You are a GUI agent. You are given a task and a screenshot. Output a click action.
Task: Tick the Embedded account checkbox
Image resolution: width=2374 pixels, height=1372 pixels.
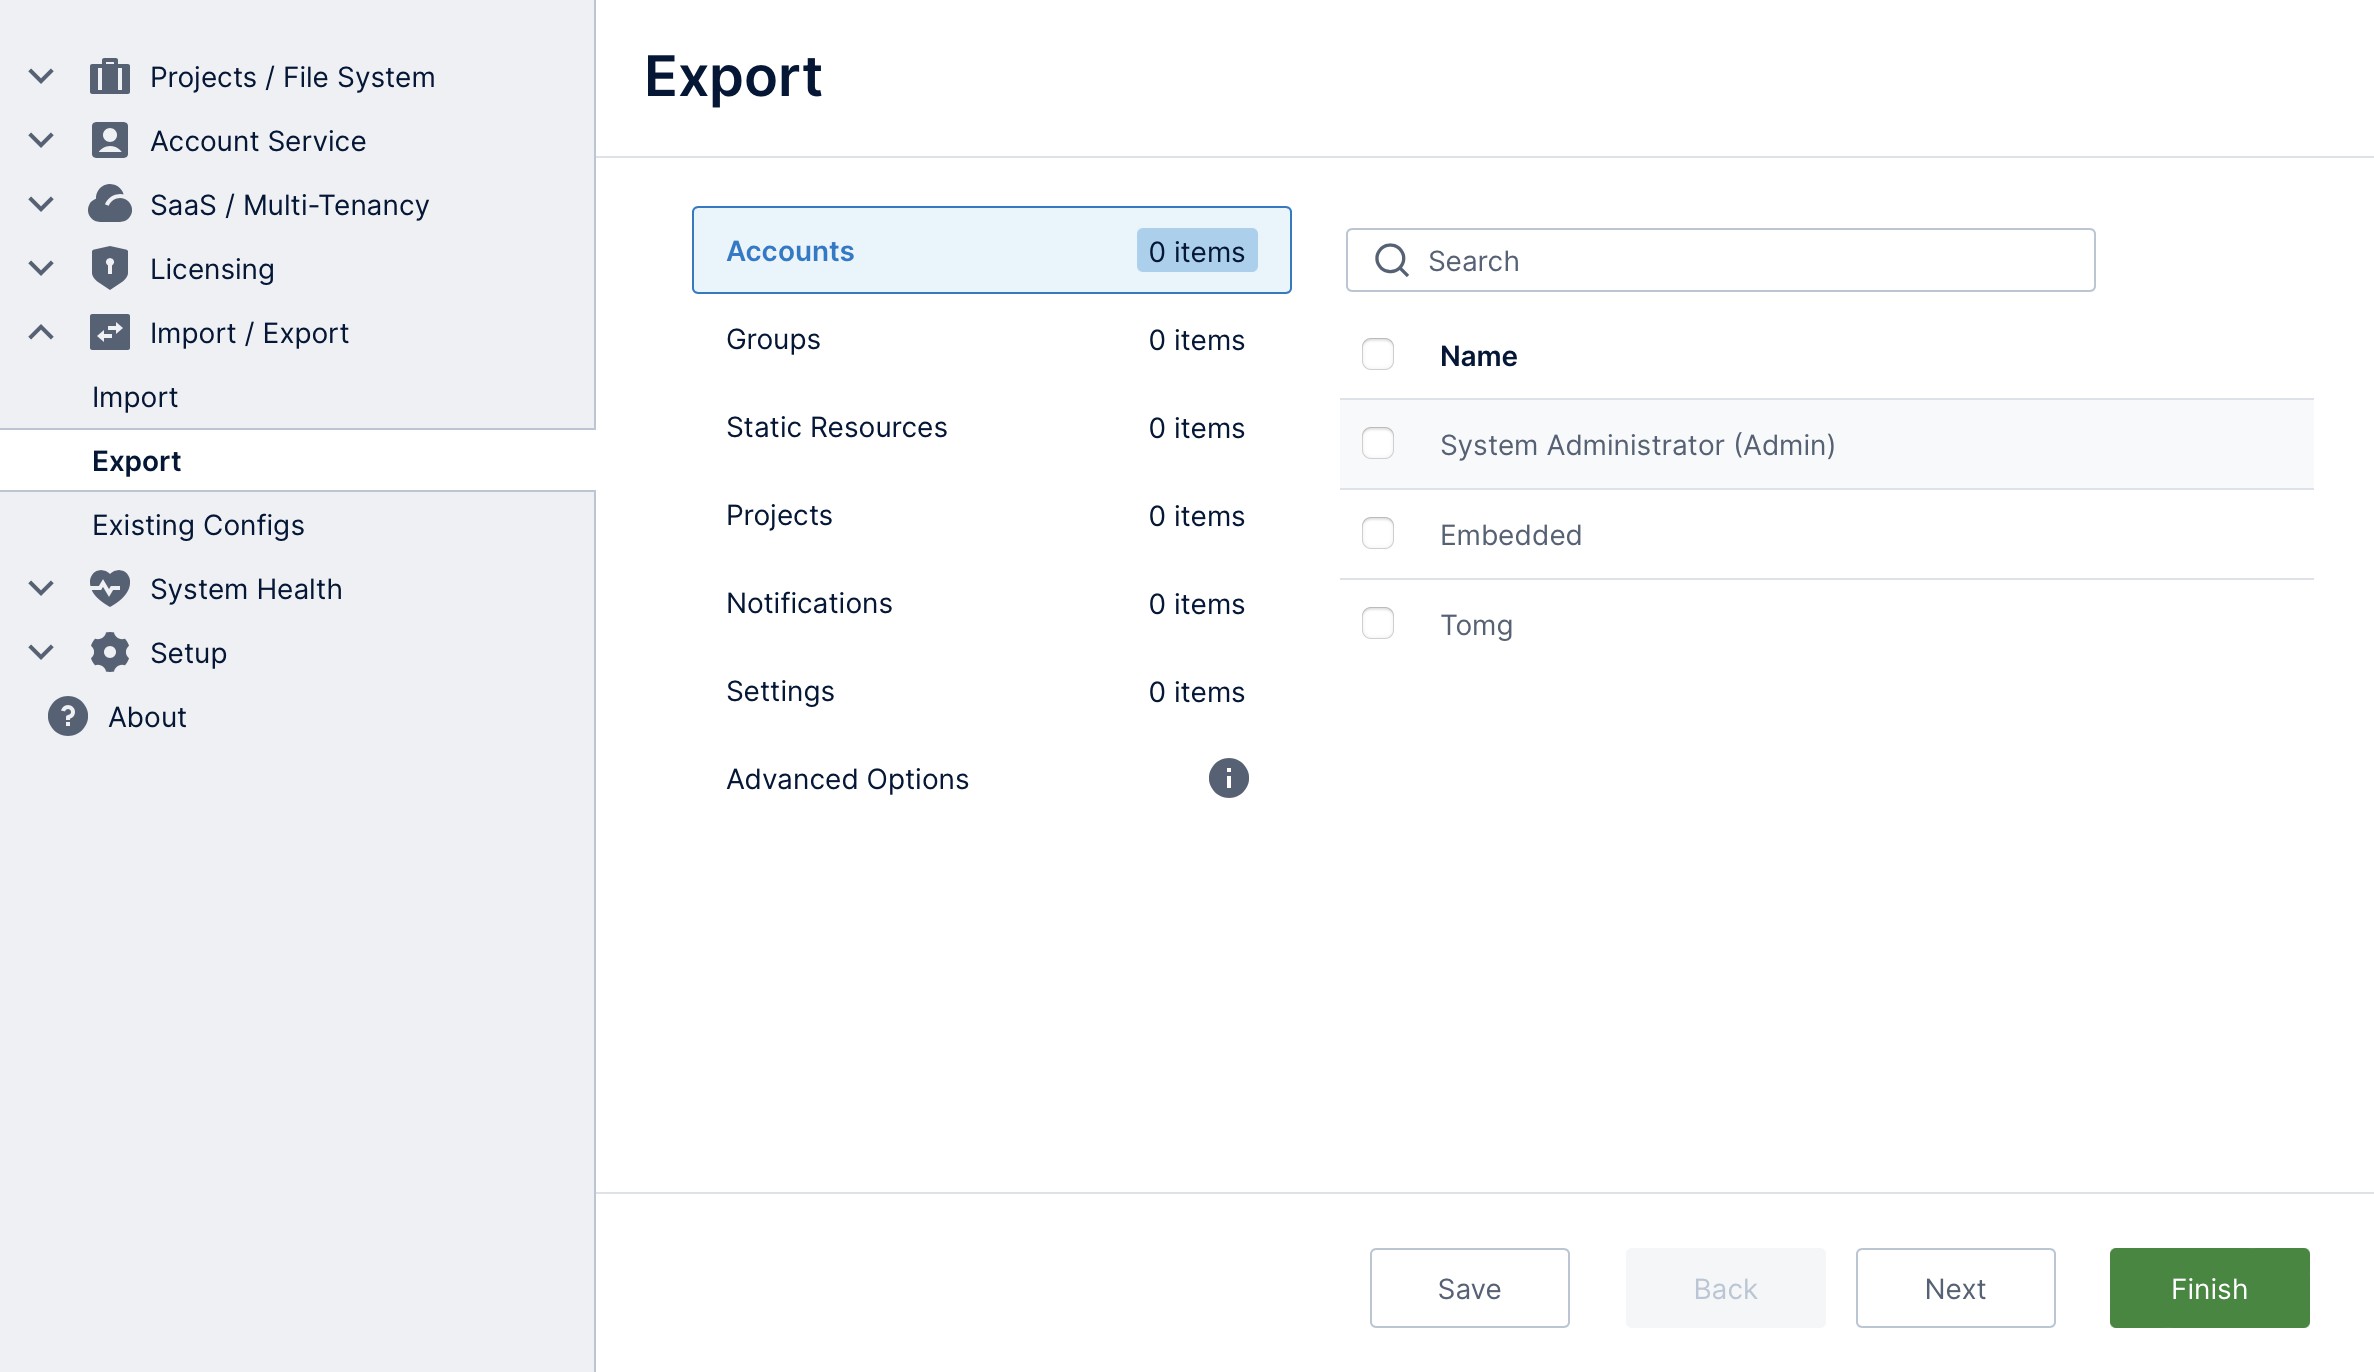[1378, 534]
